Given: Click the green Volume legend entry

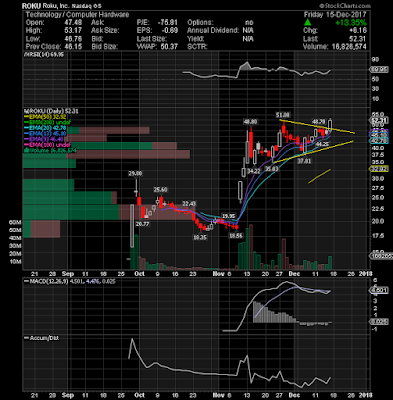Looking at the screenshot, I should coord(50,151).
